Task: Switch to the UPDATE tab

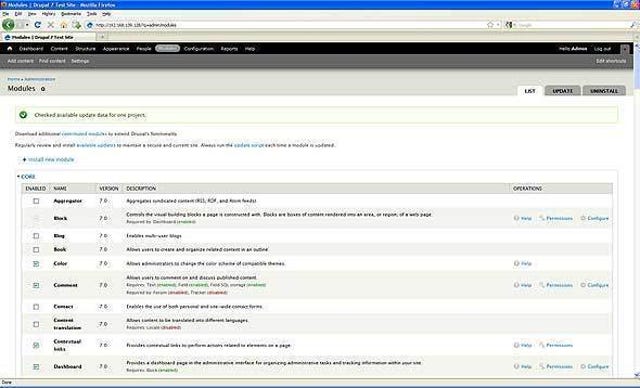Action: pyautogui.click(x=562, y=91)
